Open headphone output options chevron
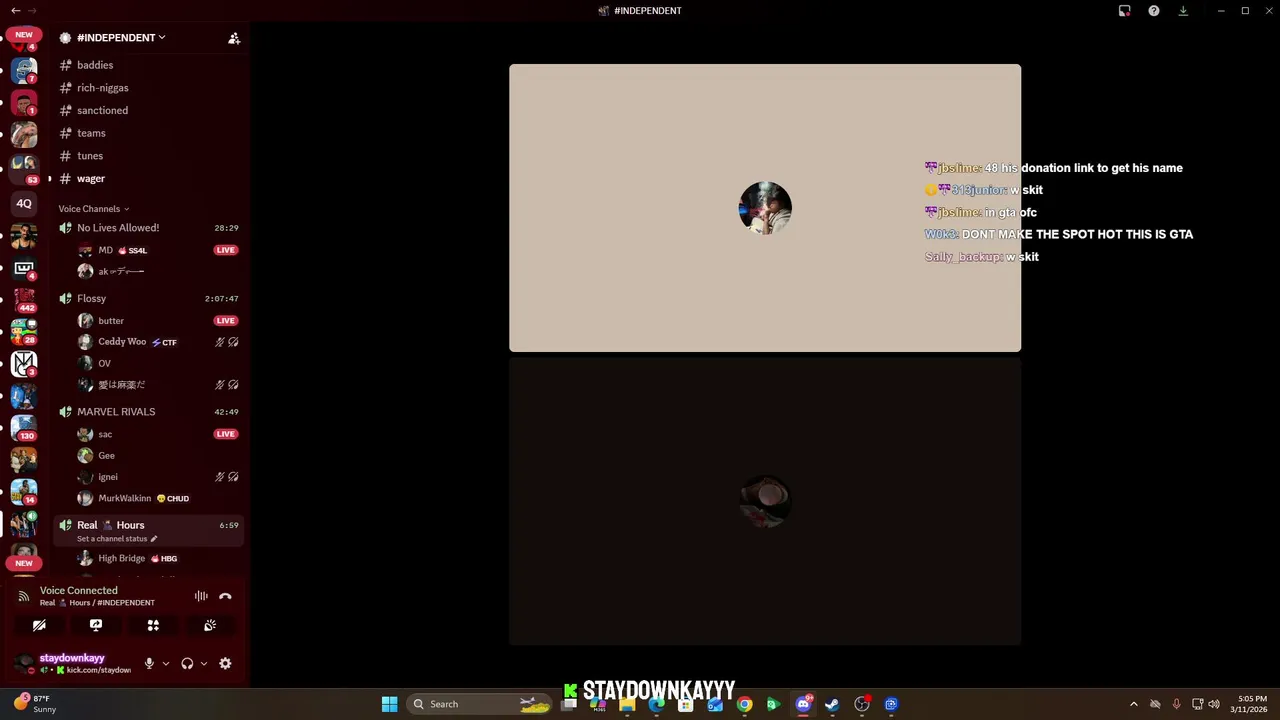The image size is (1280, 720). 204,664
